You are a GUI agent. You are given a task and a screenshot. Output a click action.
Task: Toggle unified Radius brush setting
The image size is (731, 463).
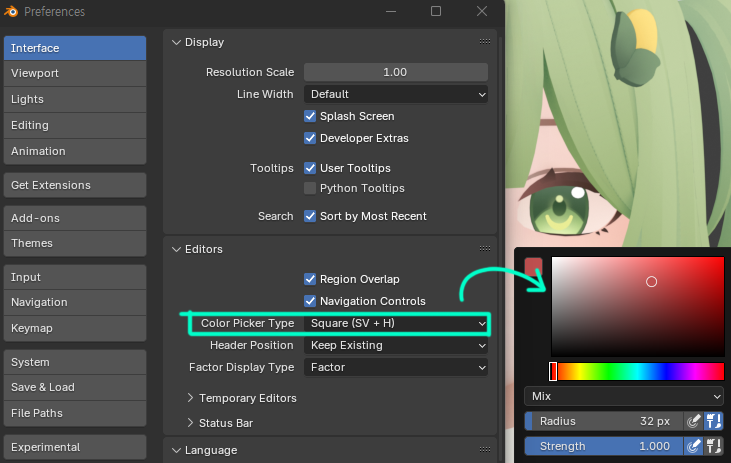click(x=713, y=421)
